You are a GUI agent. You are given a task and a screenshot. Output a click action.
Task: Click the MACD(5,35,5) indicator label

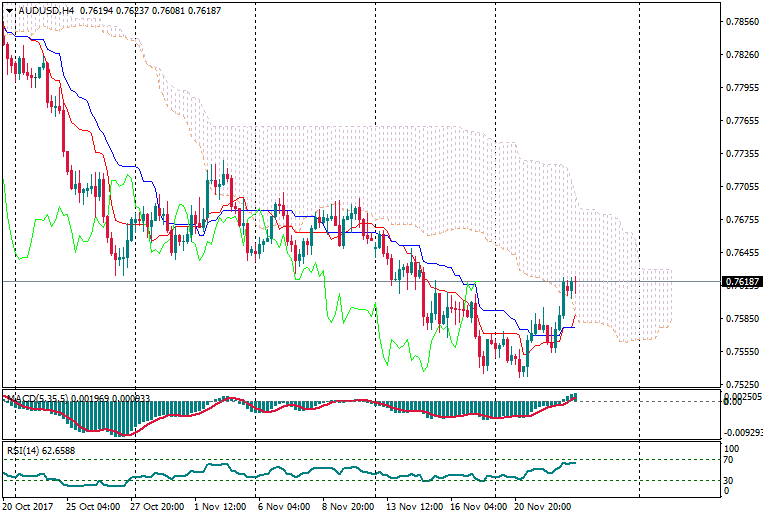pyautogui.click(x=38, y=399)
